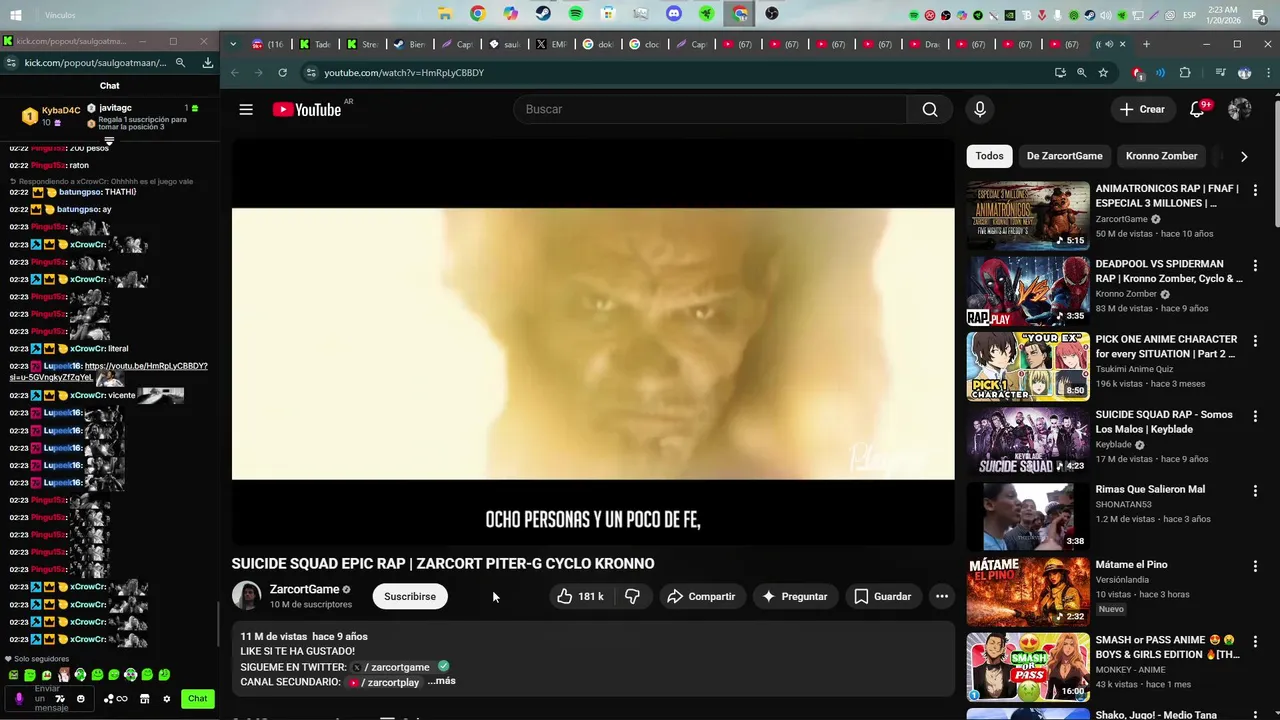Dislike the video with thumbs-down icon
Image resolution: width=1280 pixels, height=720 pixels.
point(632,596)
